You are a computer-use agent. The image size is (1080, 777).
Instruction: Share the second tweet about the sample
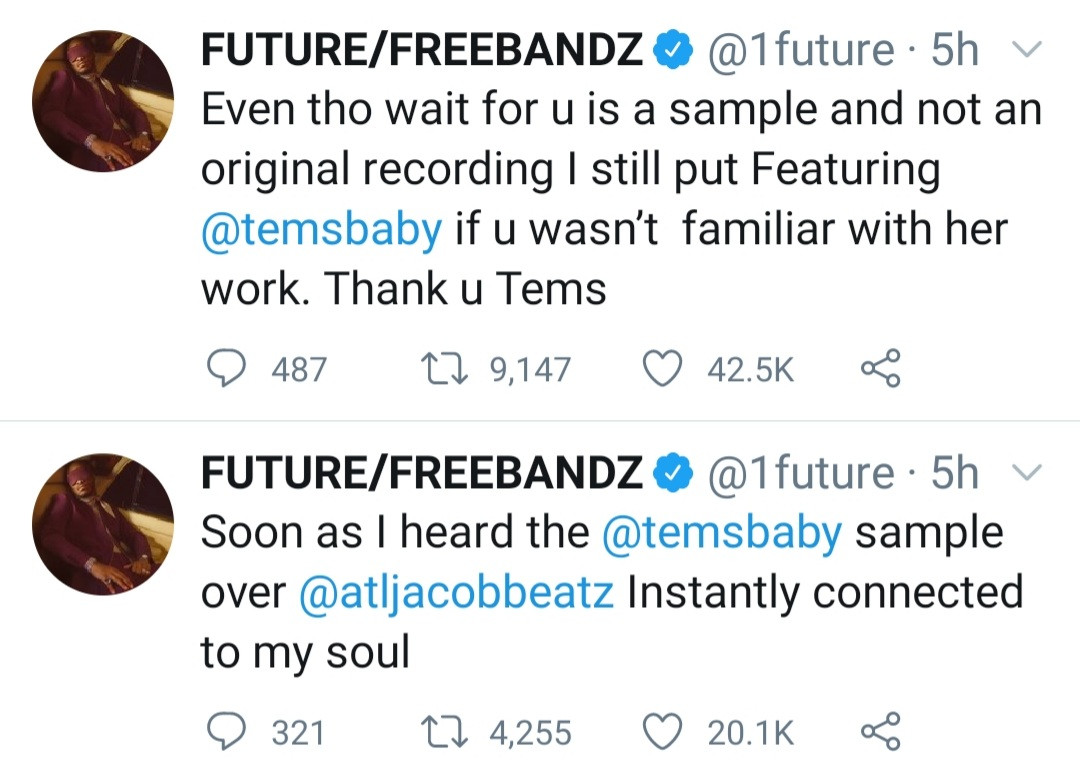coord(881,733)
